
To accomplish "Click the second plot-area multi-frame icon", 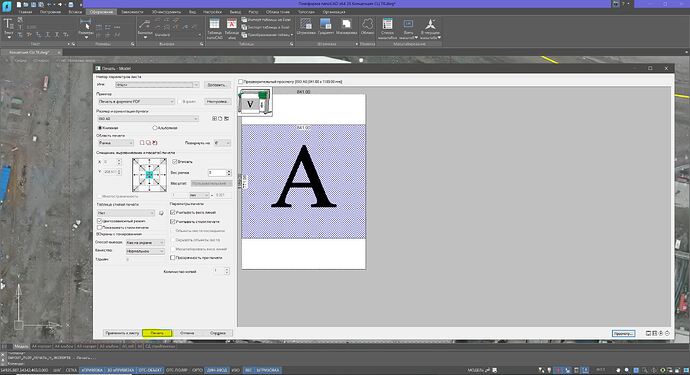I will (148, 143).
